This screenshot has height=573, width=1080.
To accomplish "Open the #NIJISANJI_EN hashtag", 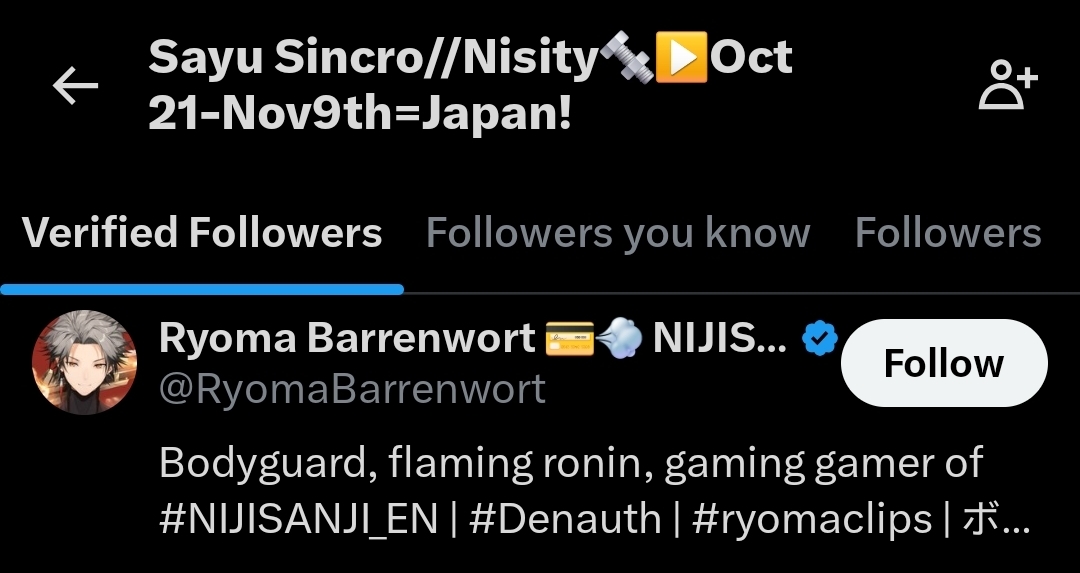I will click(x=298, y=519).
